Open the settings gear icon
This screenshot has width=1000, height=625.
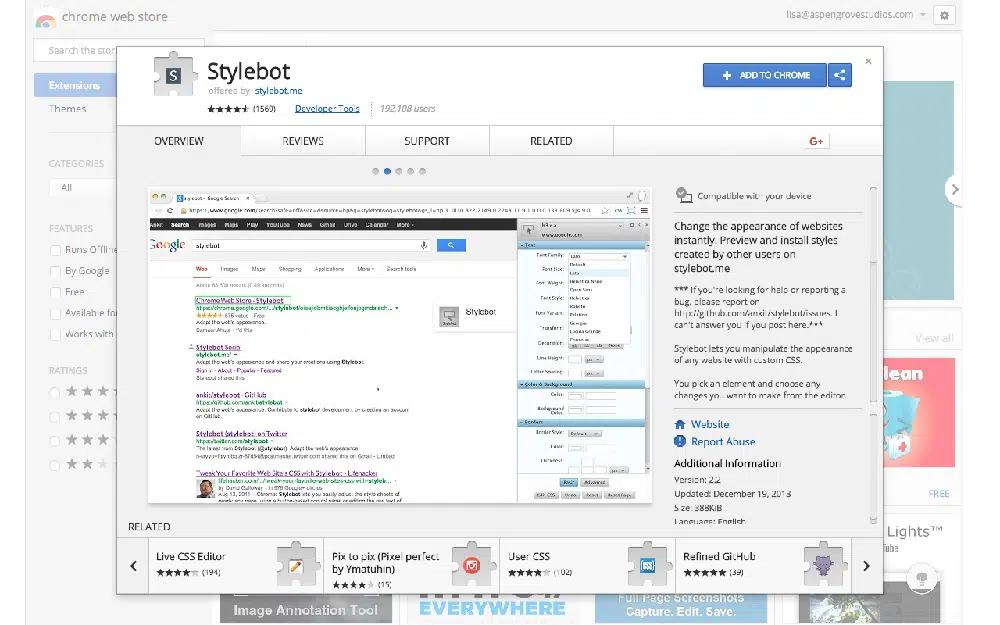[943, 15]
